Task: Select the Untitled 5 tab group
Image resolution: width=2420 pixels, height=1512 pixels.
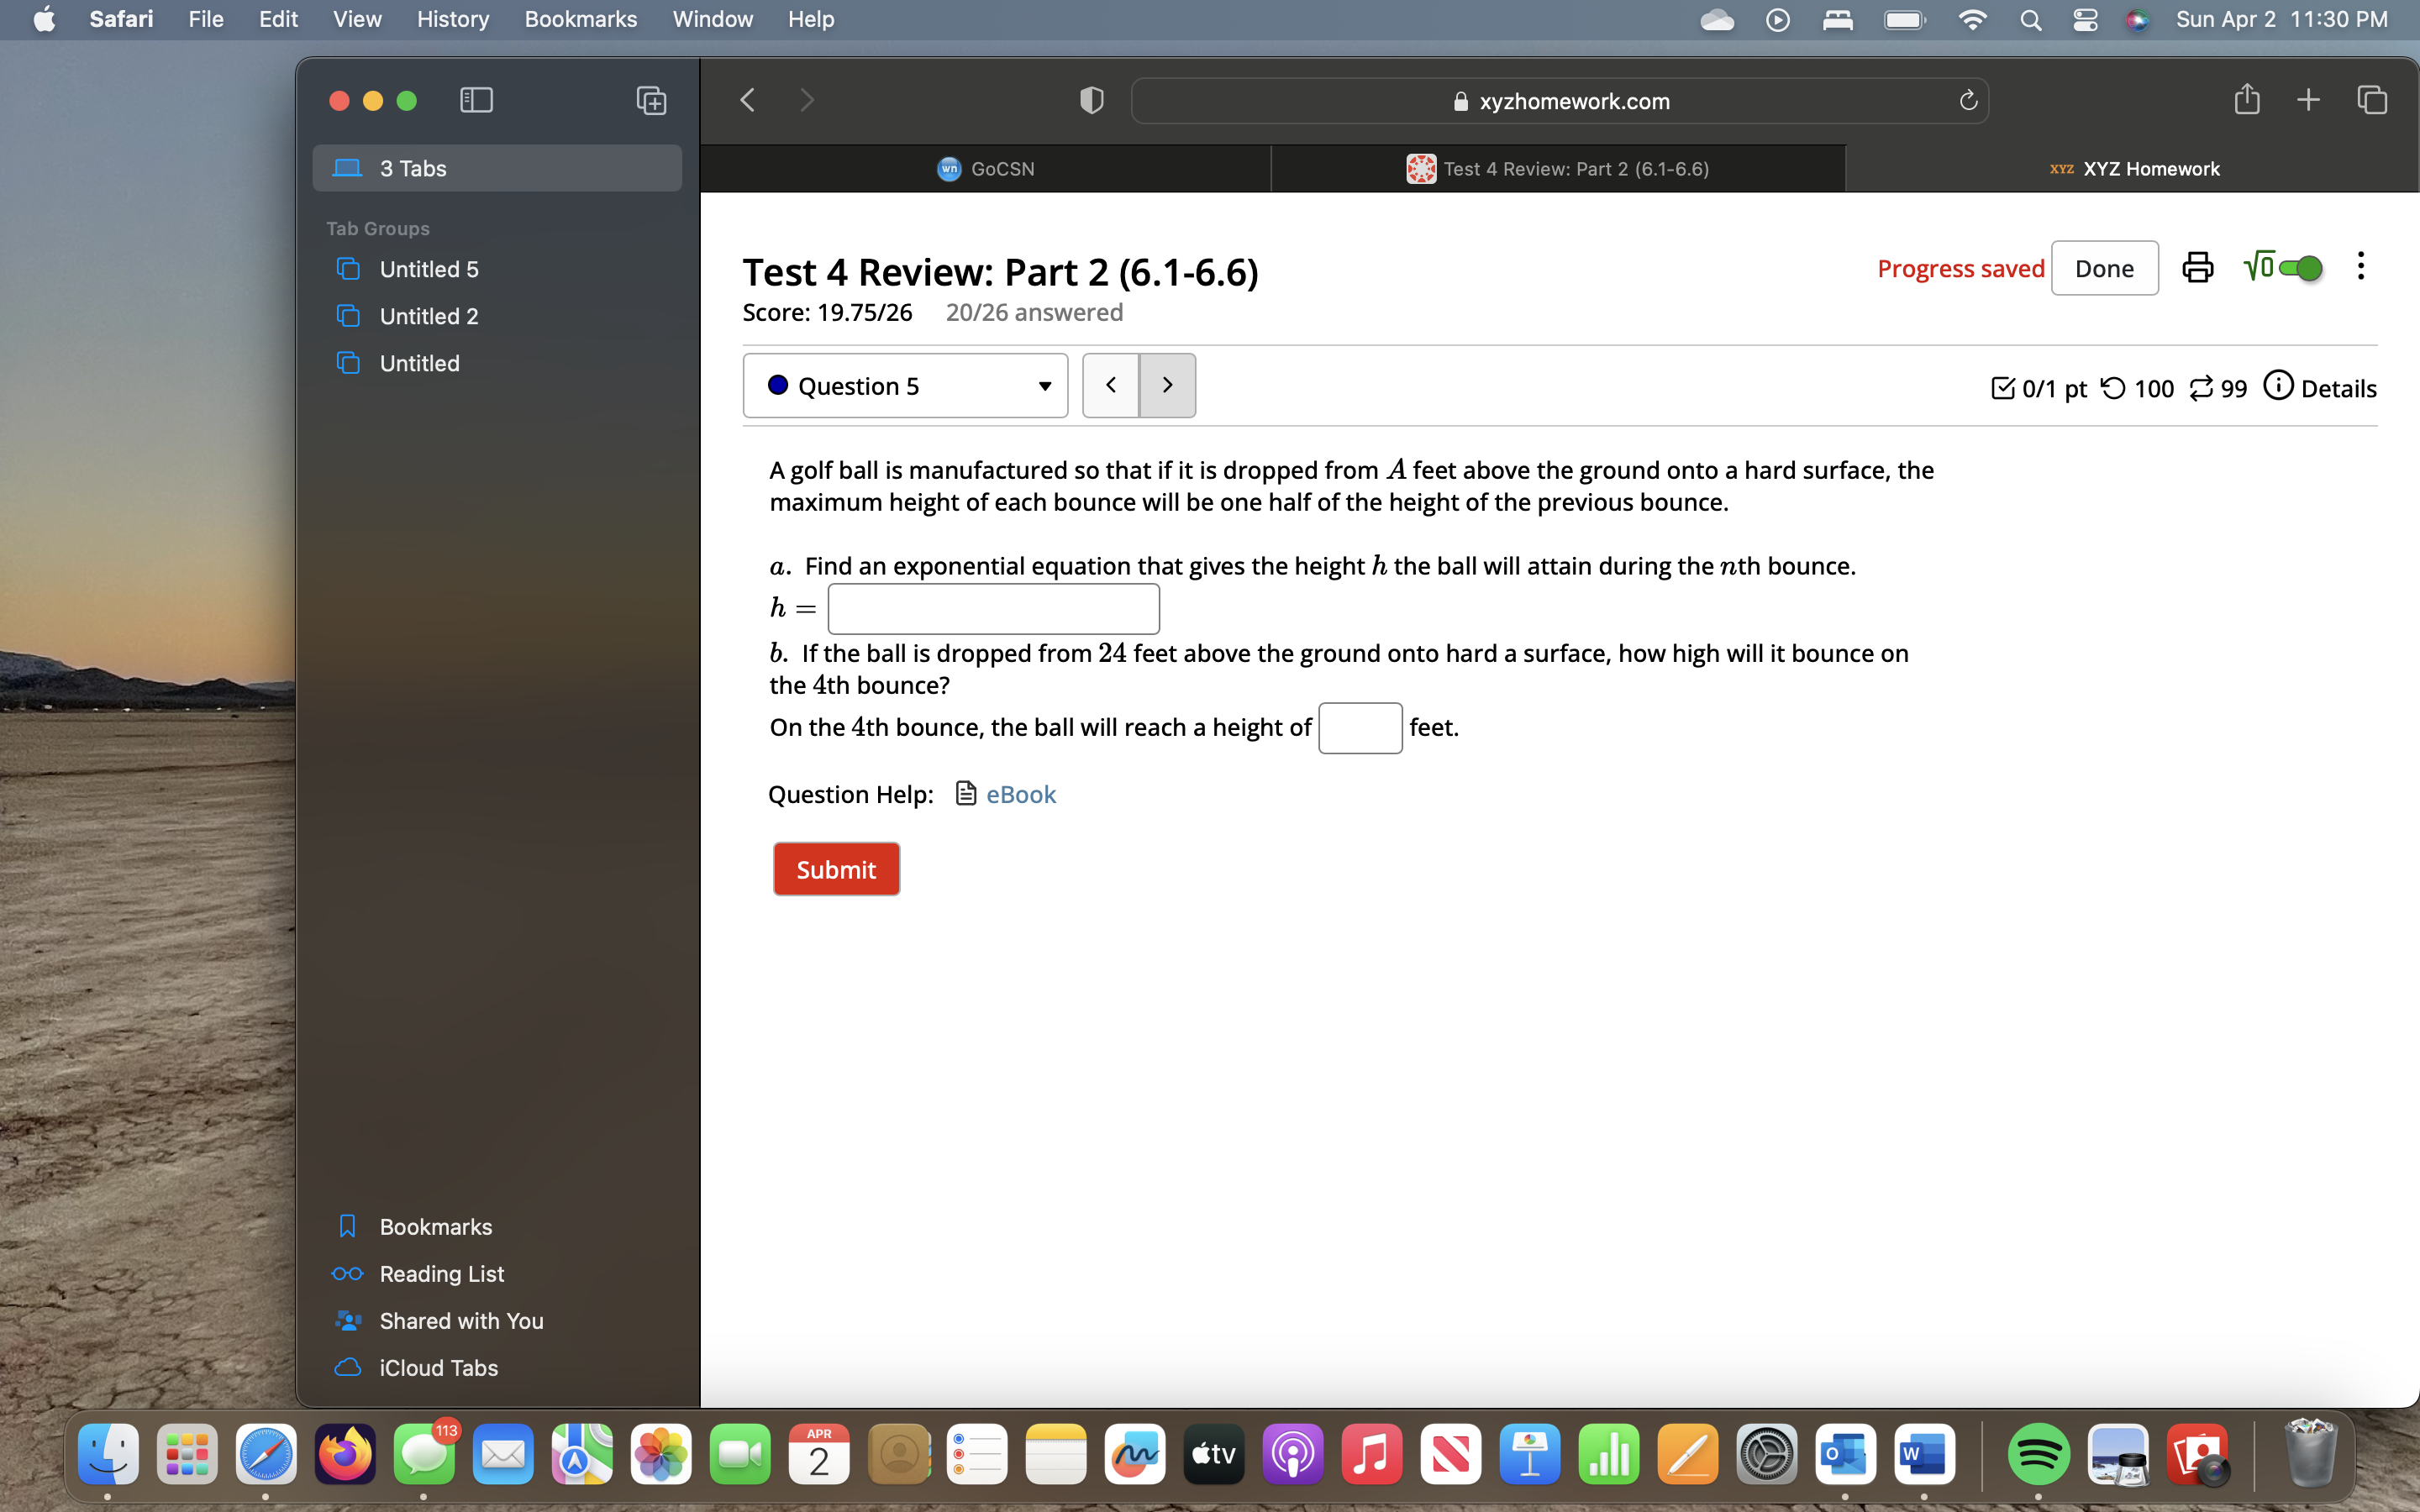Action: 428,269
